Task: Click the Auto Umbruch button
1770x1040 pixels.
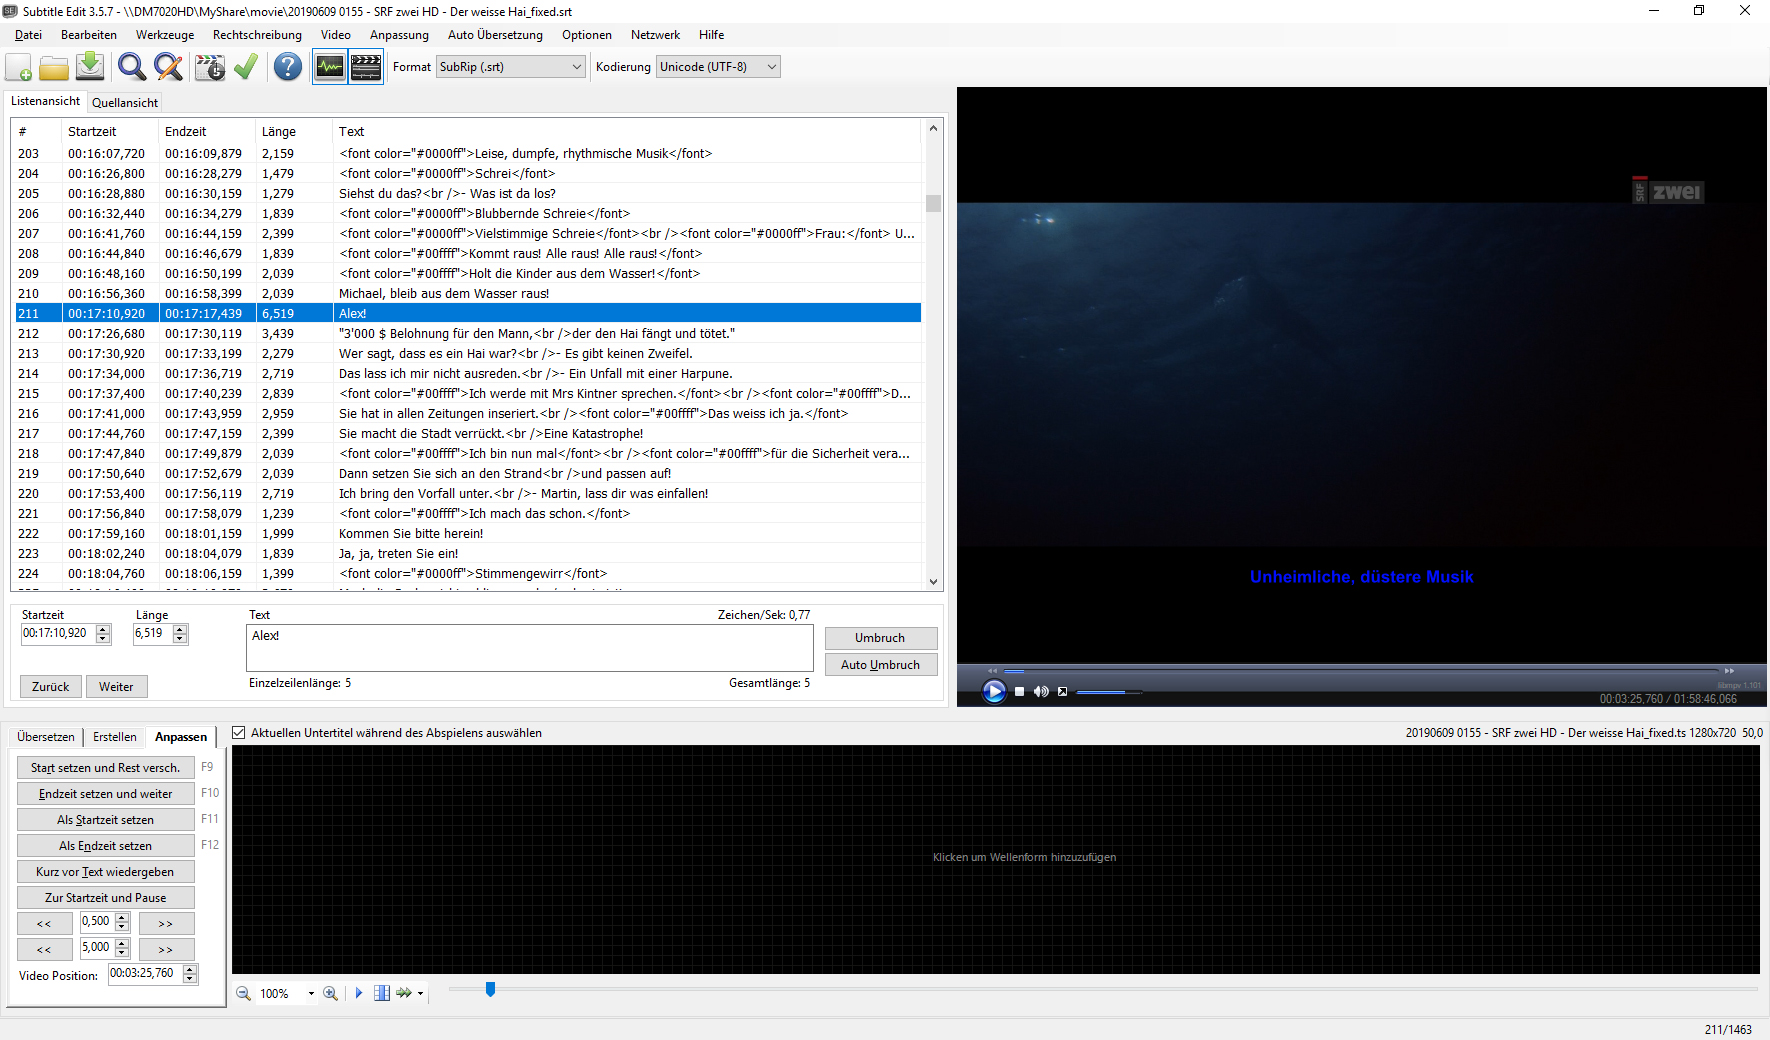Action: pos(880,665)
